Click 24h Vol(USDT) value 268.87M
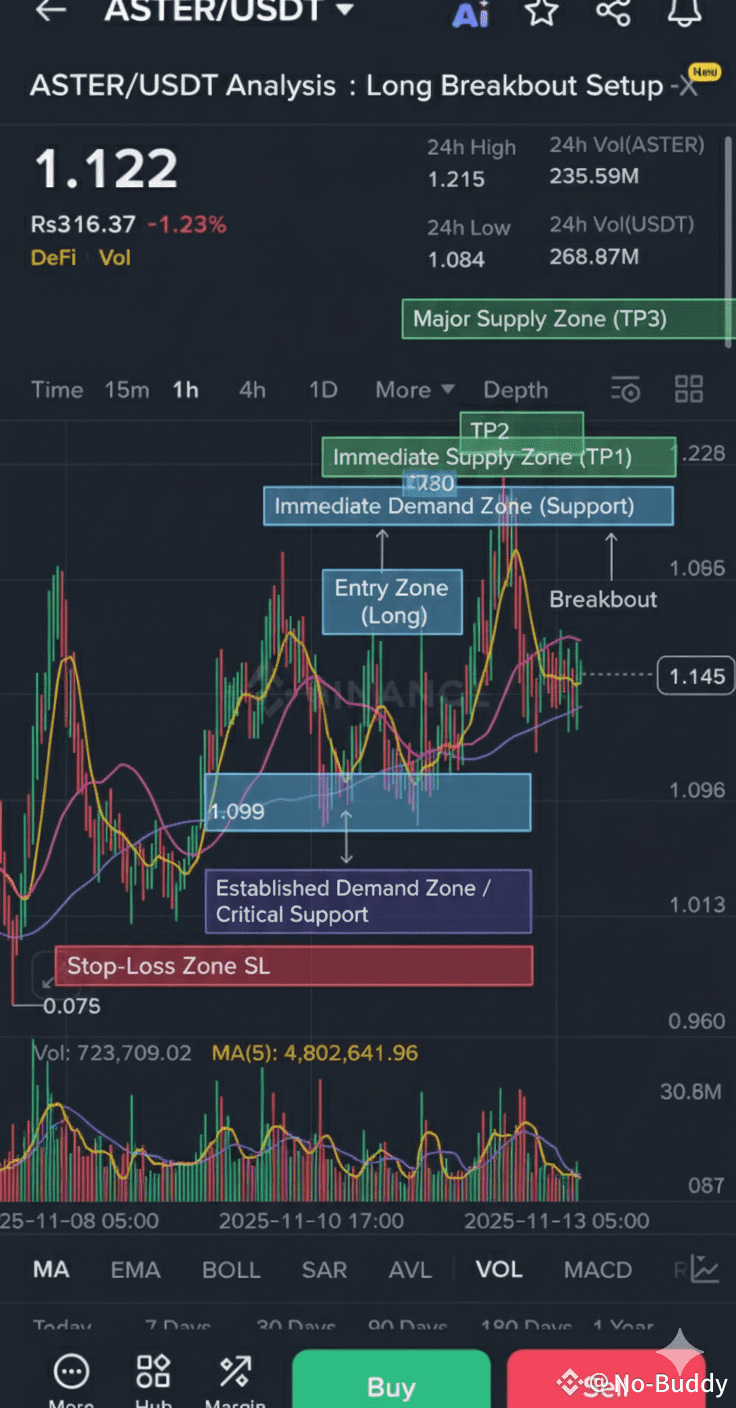Viewport: 736px width, 1408px height. tap(594, 257)
